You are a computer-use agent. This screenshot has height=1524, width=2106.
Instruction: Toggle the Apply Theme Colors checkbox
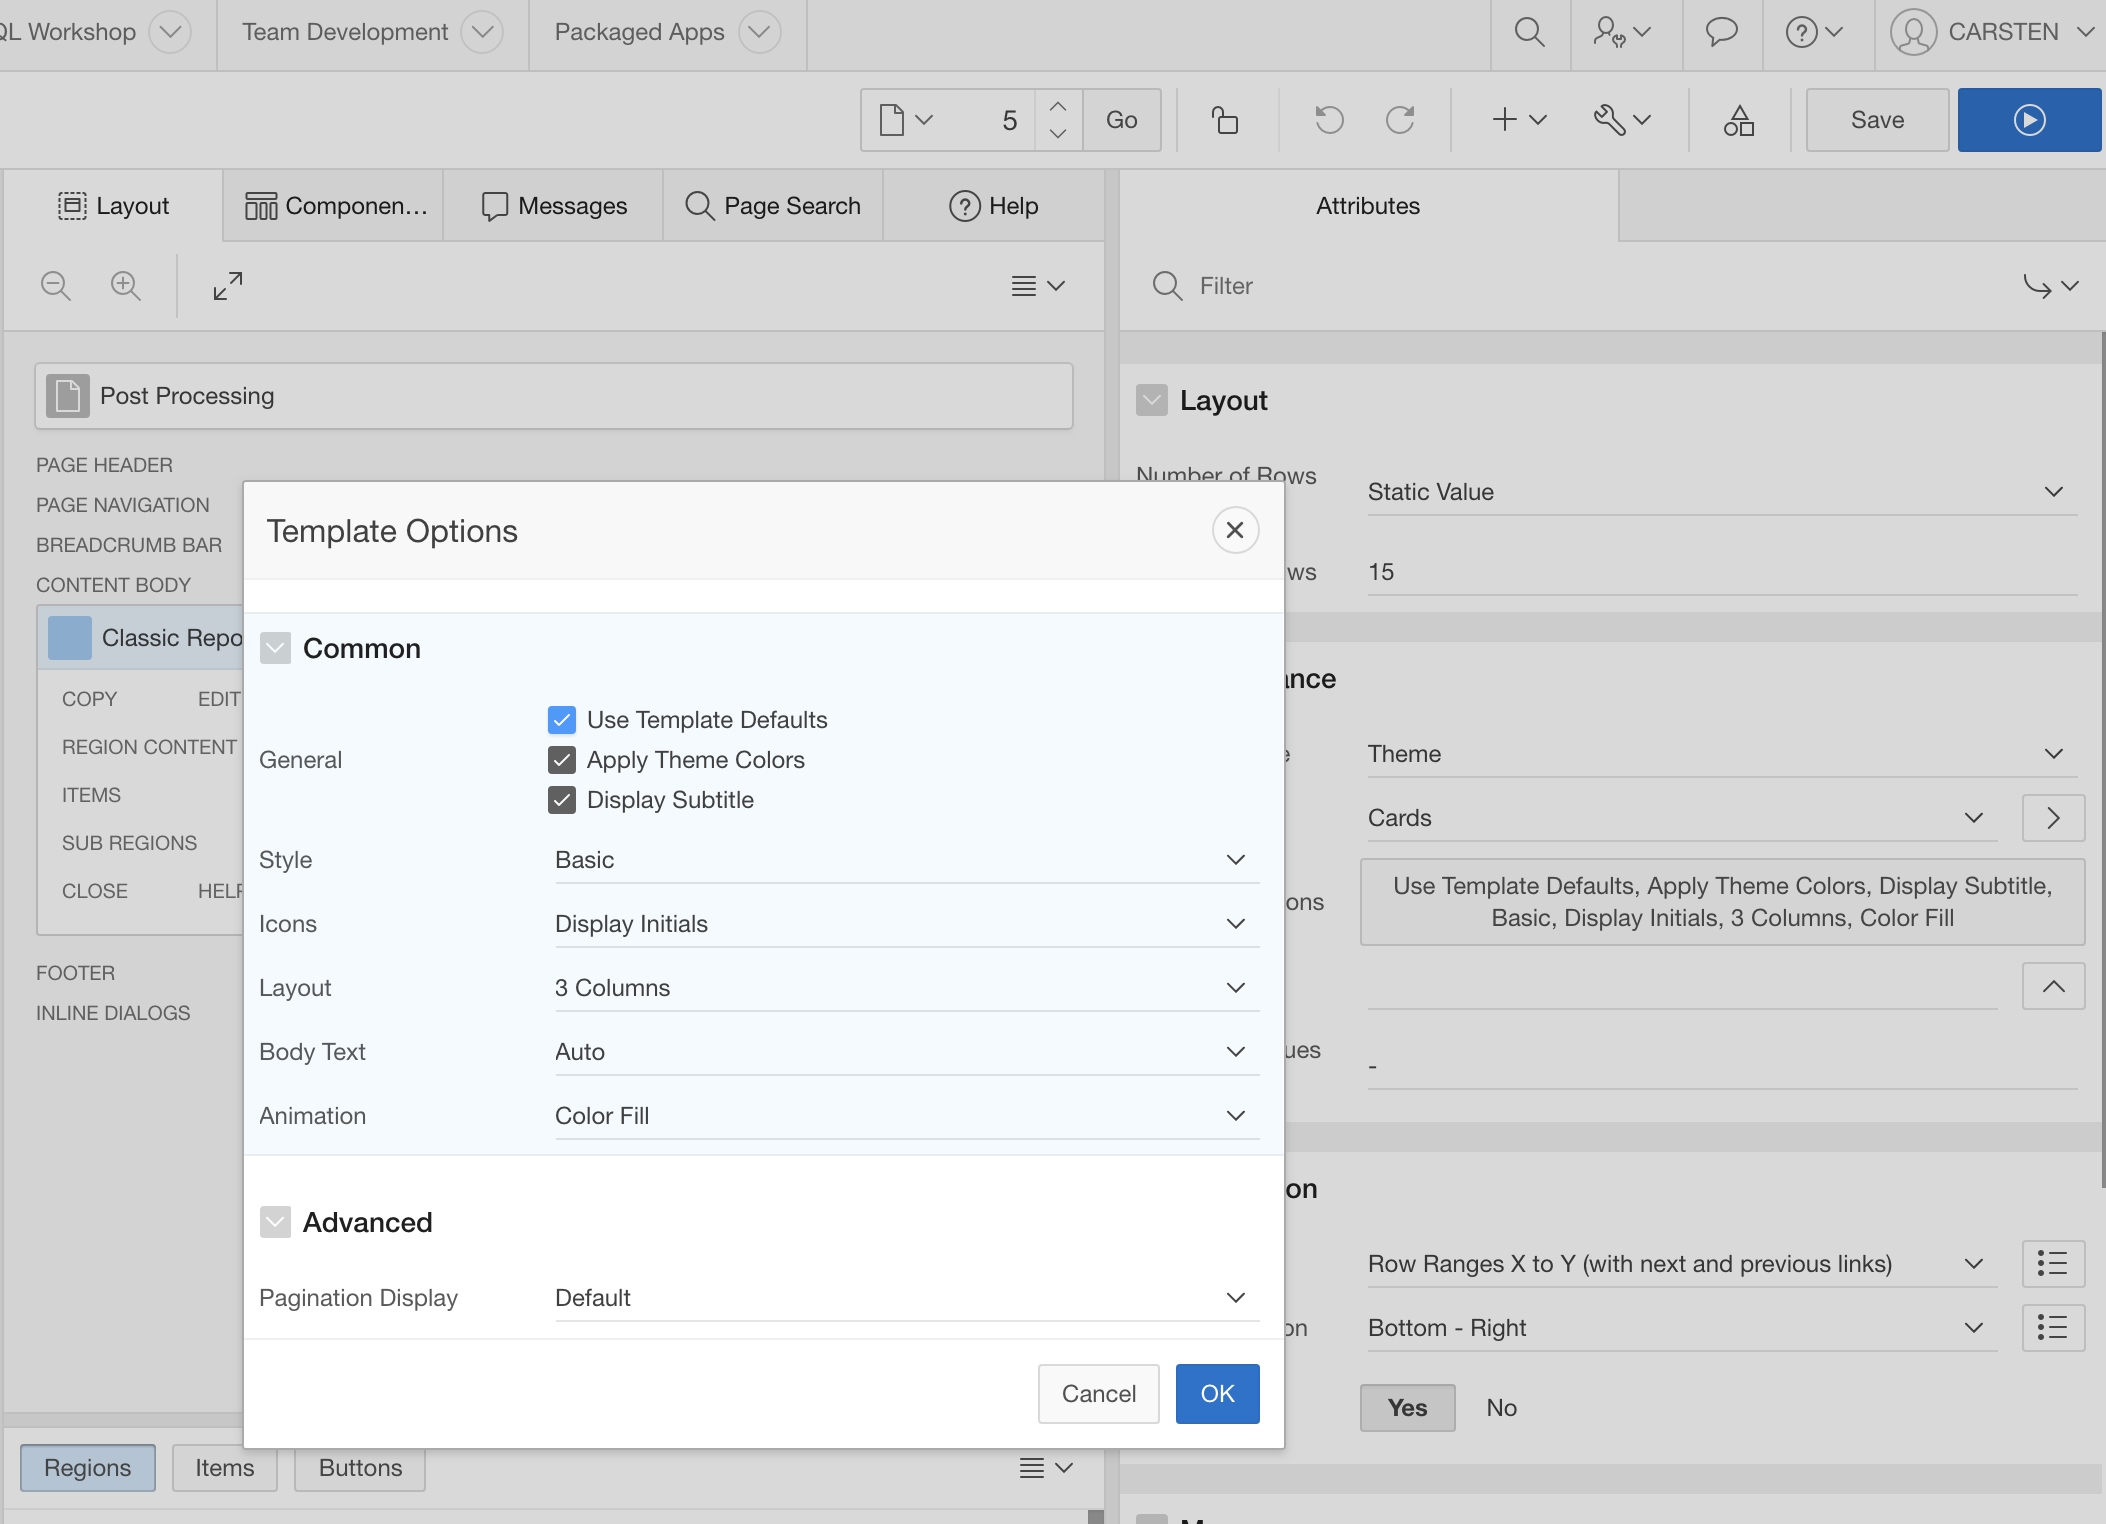(x=562, y=760)
